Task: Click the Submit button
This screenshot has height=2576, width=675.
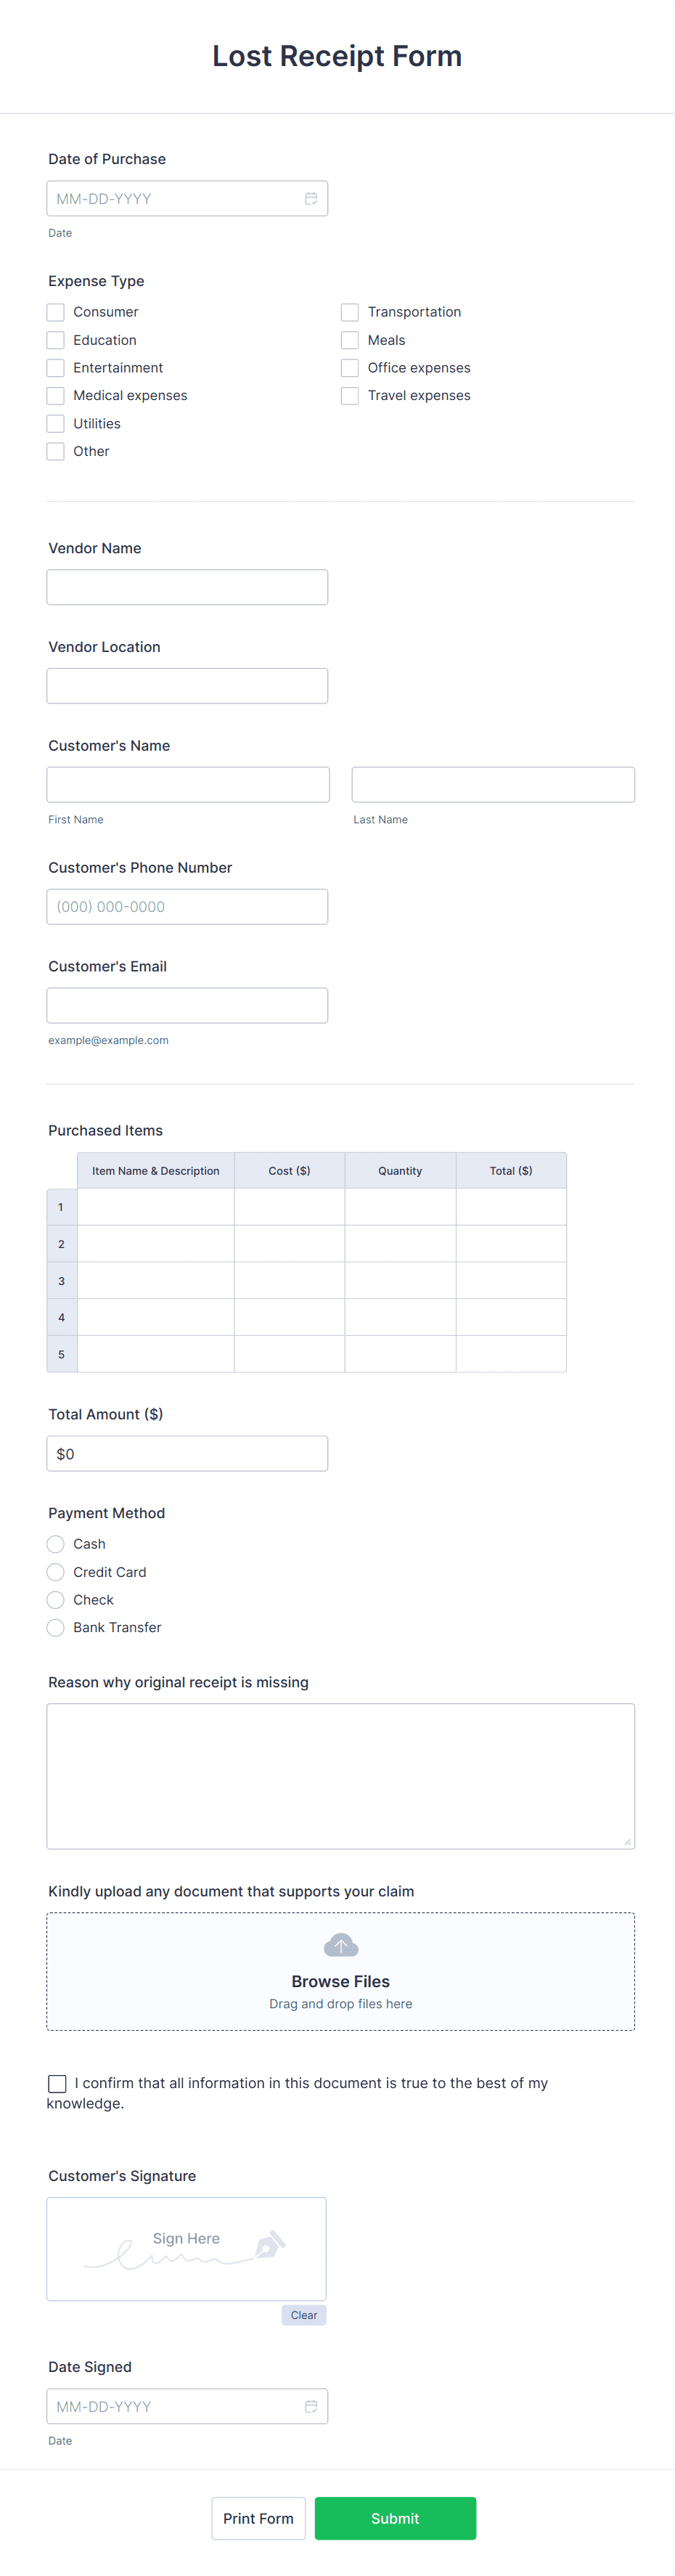Action: [395, 2518]
